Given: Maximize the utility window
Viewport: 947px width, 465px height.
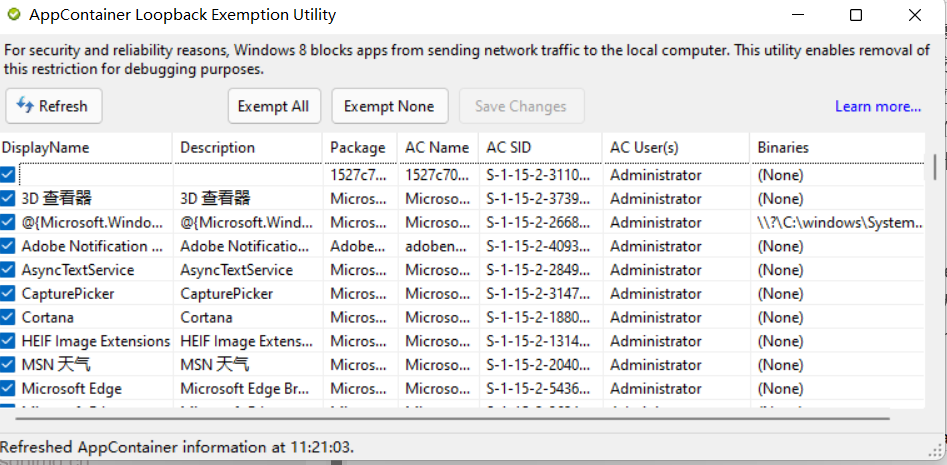Looking at the screenshot, I should [x=856, y=15].
